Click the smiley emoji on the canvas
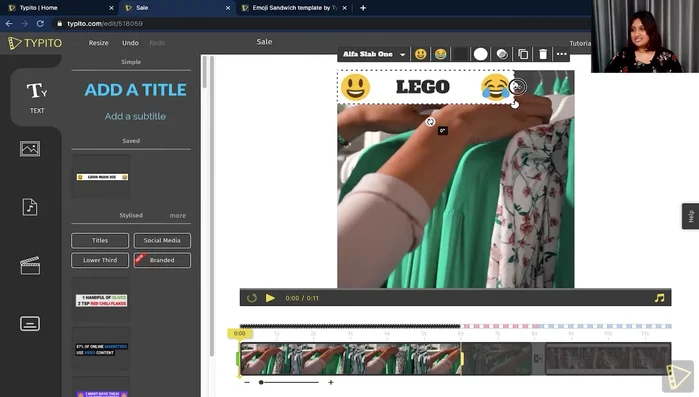The width and height of the screenshot is (699, 397). 355,87
